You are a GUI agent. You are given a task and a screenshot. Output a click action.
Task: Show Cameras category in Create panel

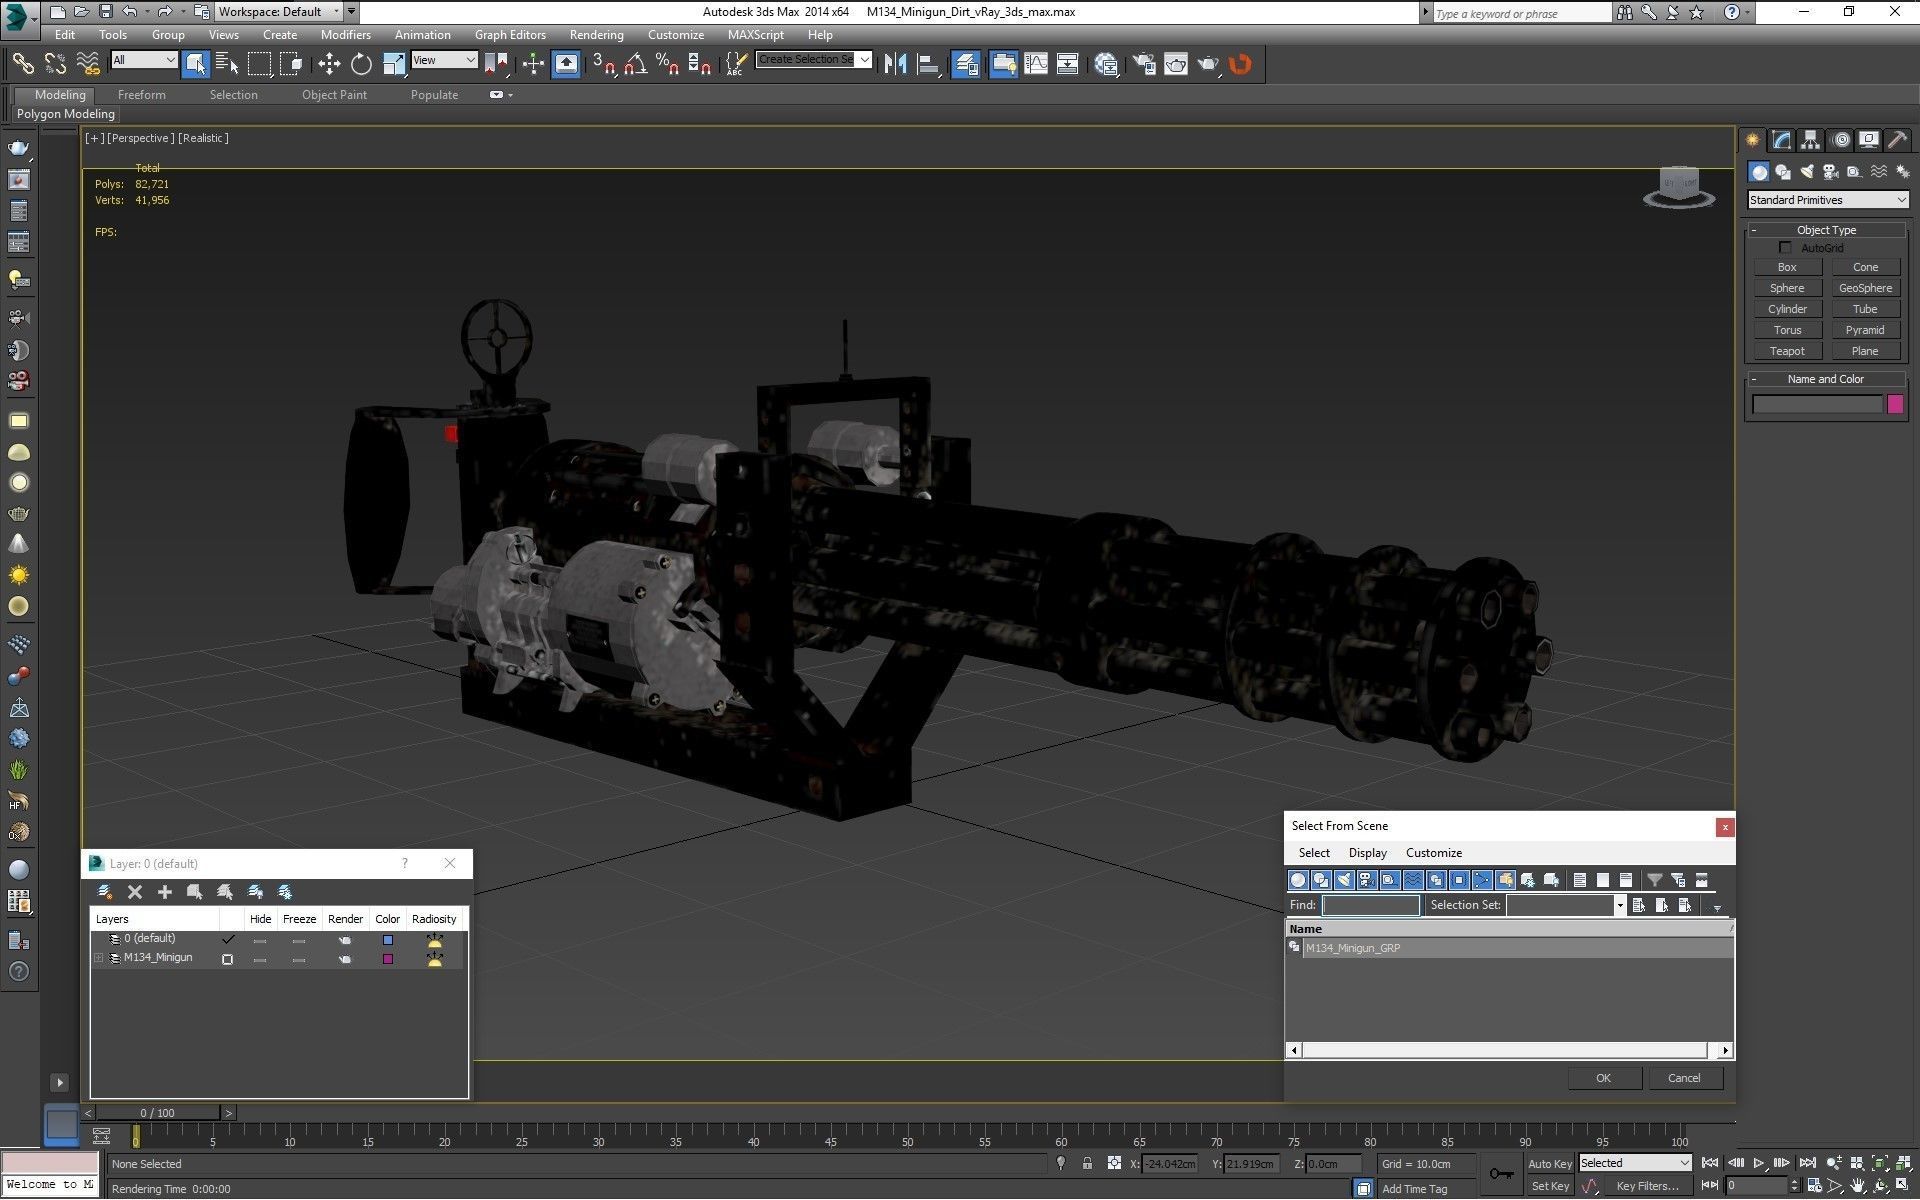click(x=1831, y=172)
